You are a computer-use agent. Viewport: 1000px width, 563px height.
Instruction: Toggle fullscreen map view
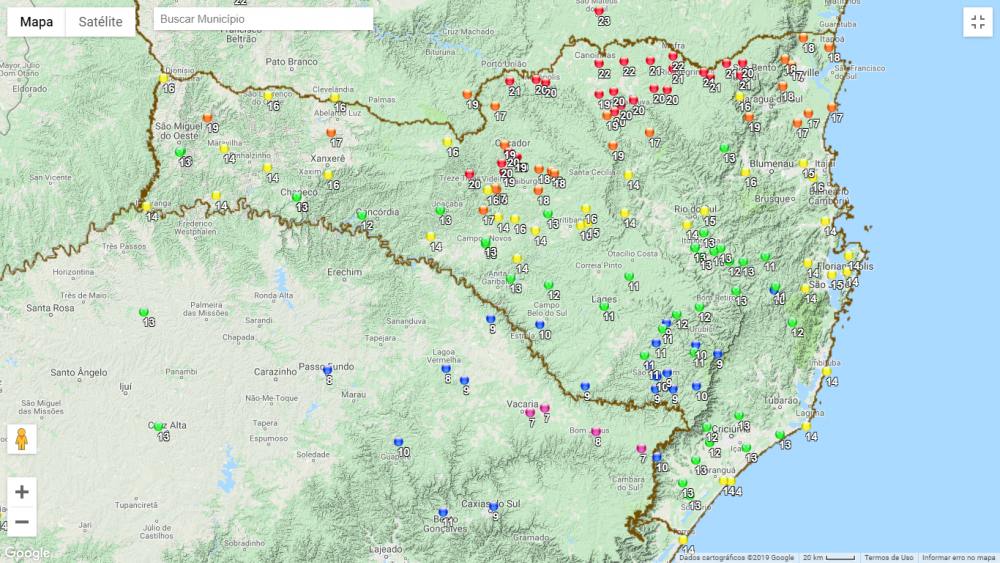977,22
